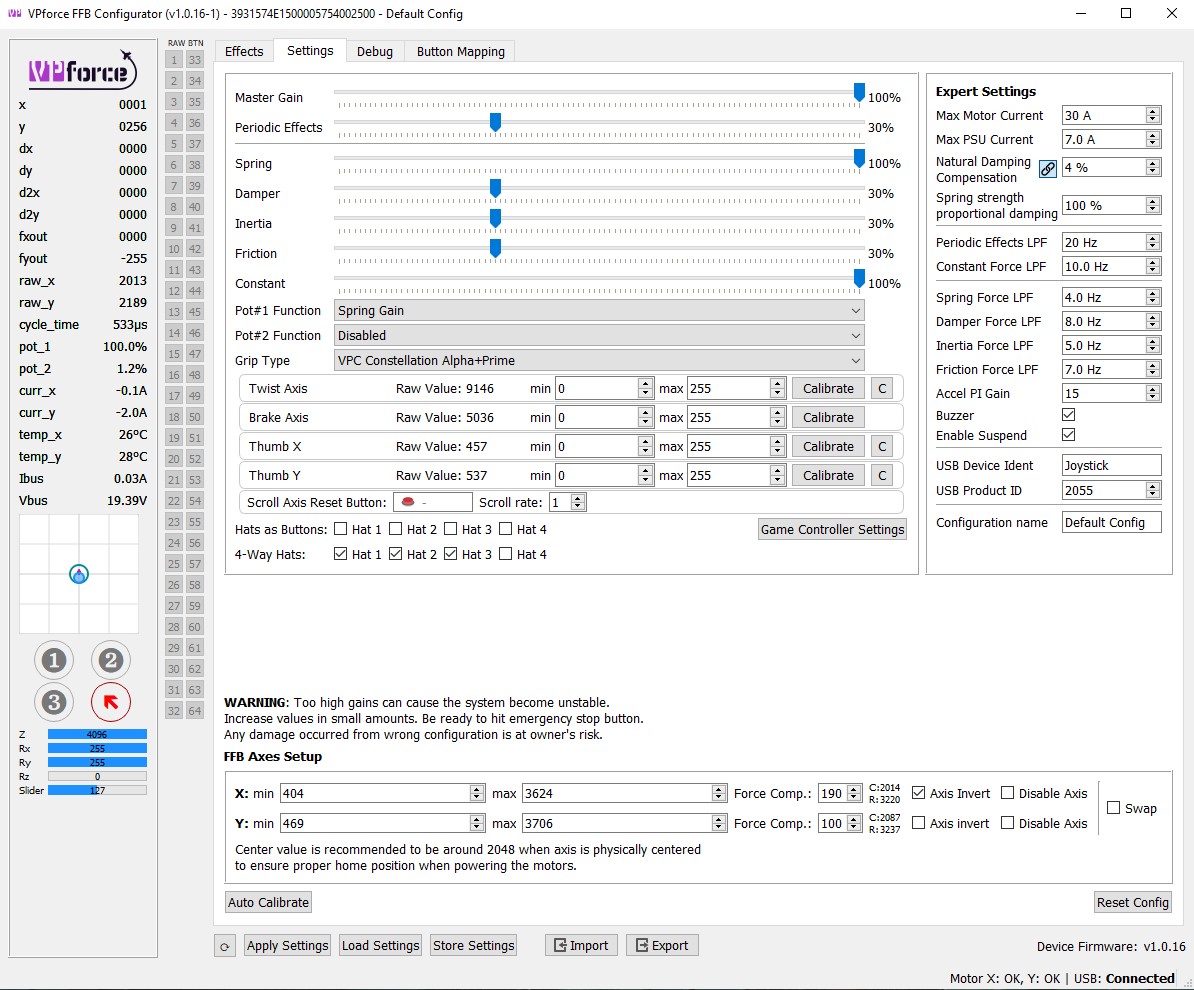The height and width of the screenshot is (990, 1194).
Task: Click Calibrate for Twist Axis
Action: [828, 388]
